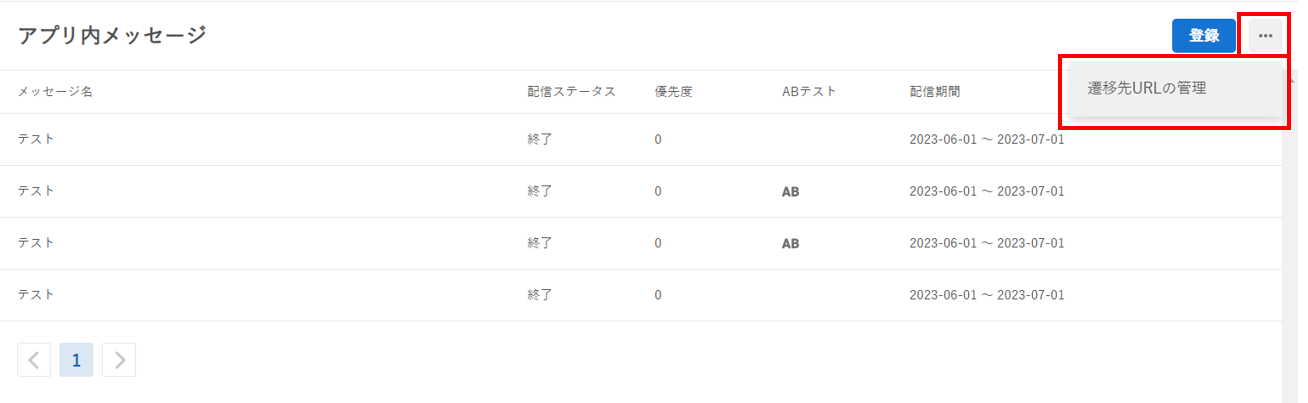
Task: Click the ABテスト column header
Action: 809,92
